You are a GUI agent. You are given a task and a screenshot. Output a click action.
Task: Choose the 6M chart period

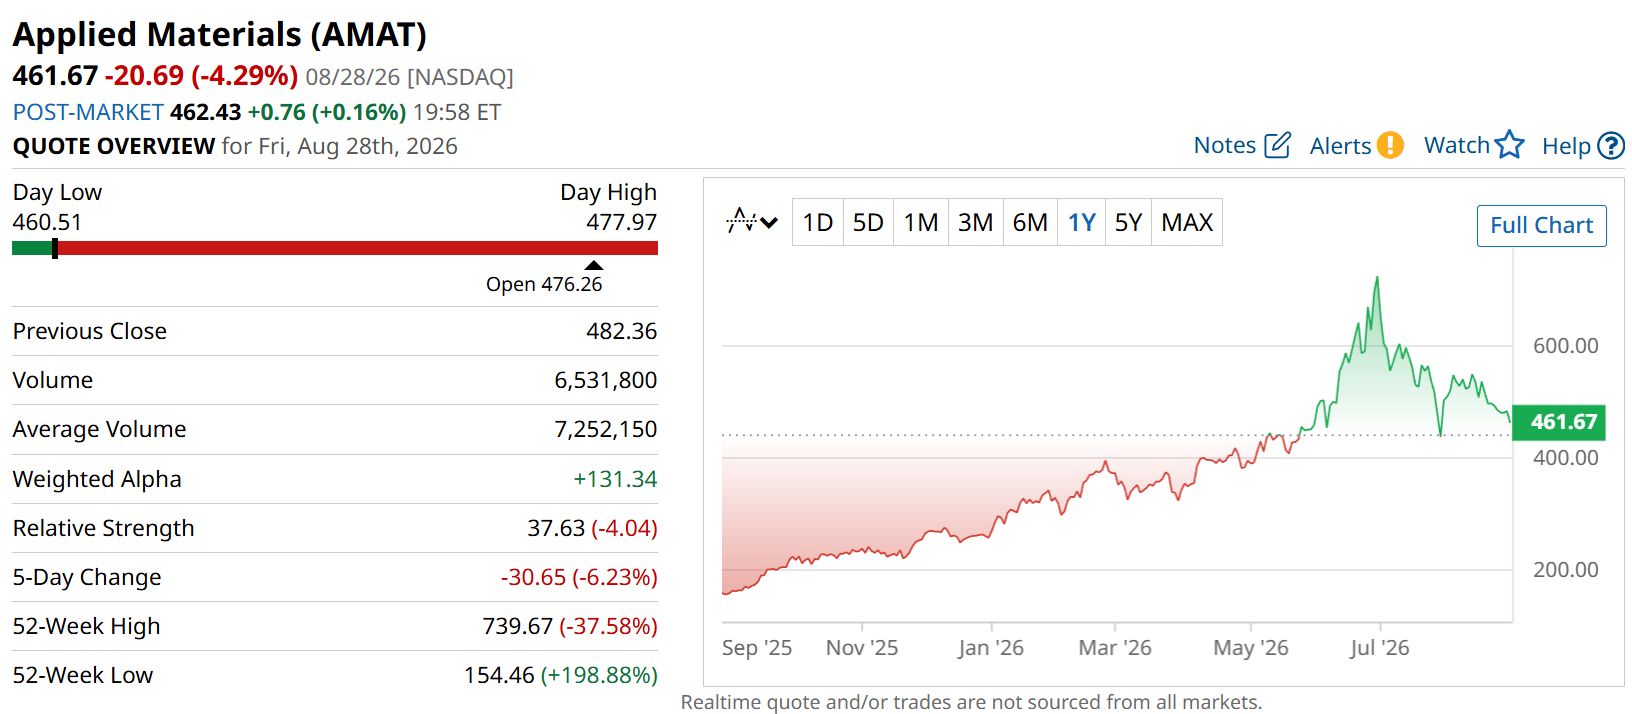click(x=1030, y=222)
